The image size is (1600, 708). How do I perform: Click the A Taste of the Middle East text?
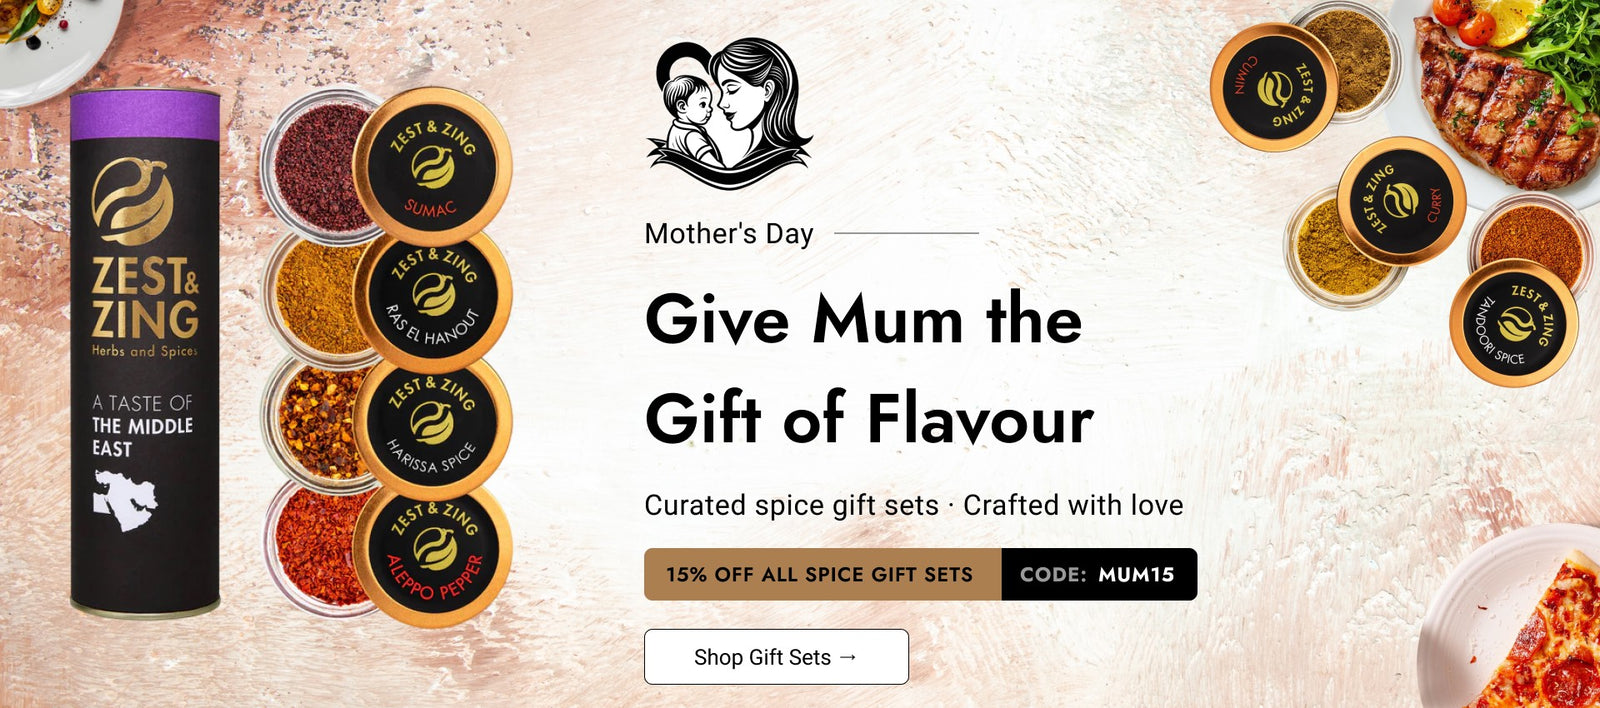click(142, 426)
